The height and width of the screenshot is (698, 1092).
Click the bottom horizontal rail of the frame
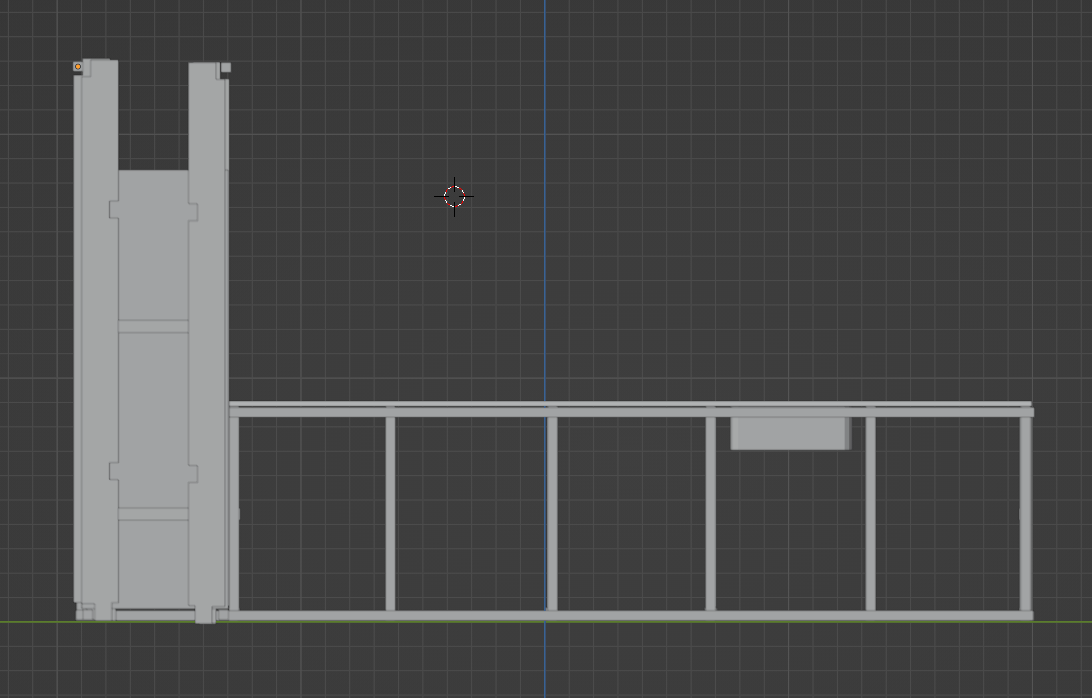(631, 616)
